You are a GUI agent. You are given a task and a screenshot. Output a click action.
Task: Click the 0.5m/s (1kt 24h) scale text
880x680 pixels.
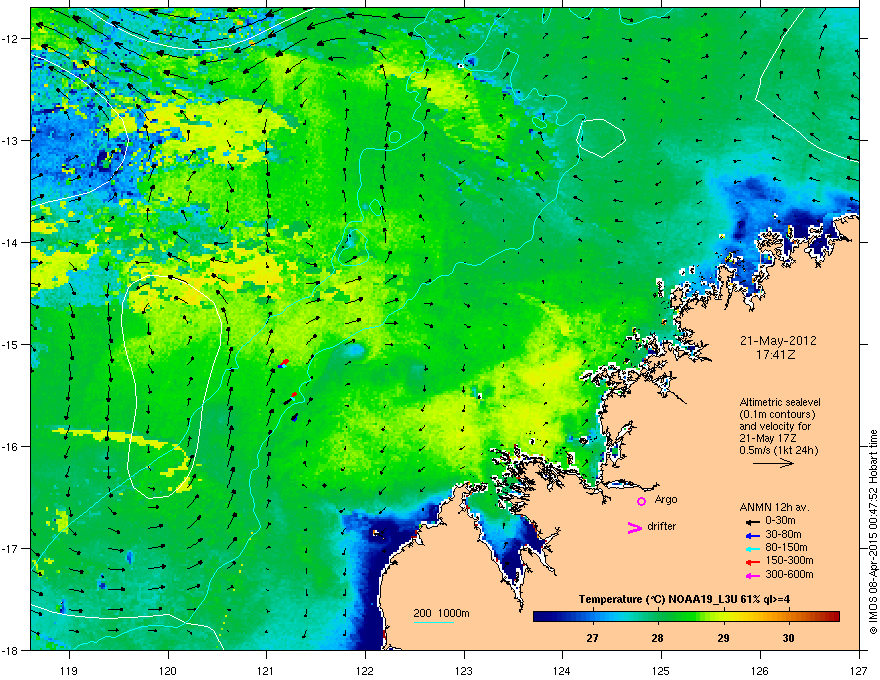coord(779,450)
